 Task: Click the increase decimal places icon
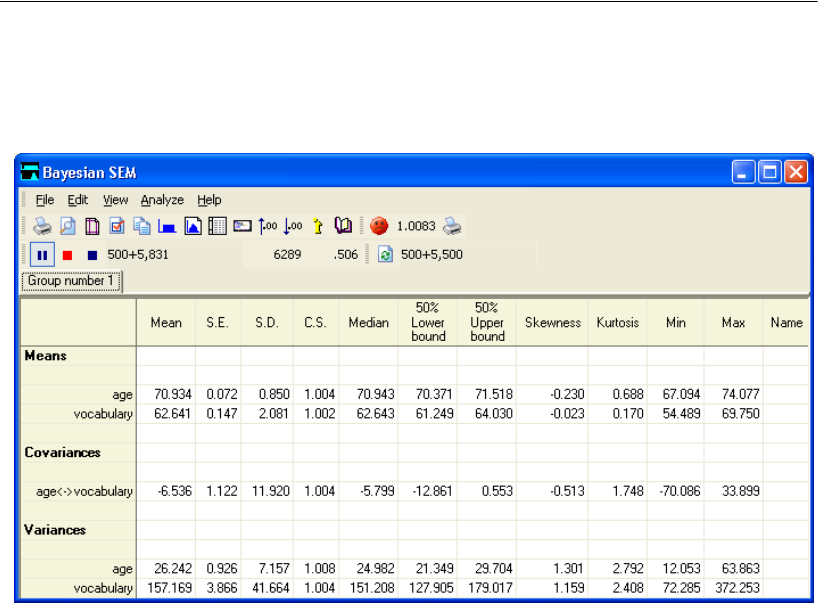[x=267, y=227]
